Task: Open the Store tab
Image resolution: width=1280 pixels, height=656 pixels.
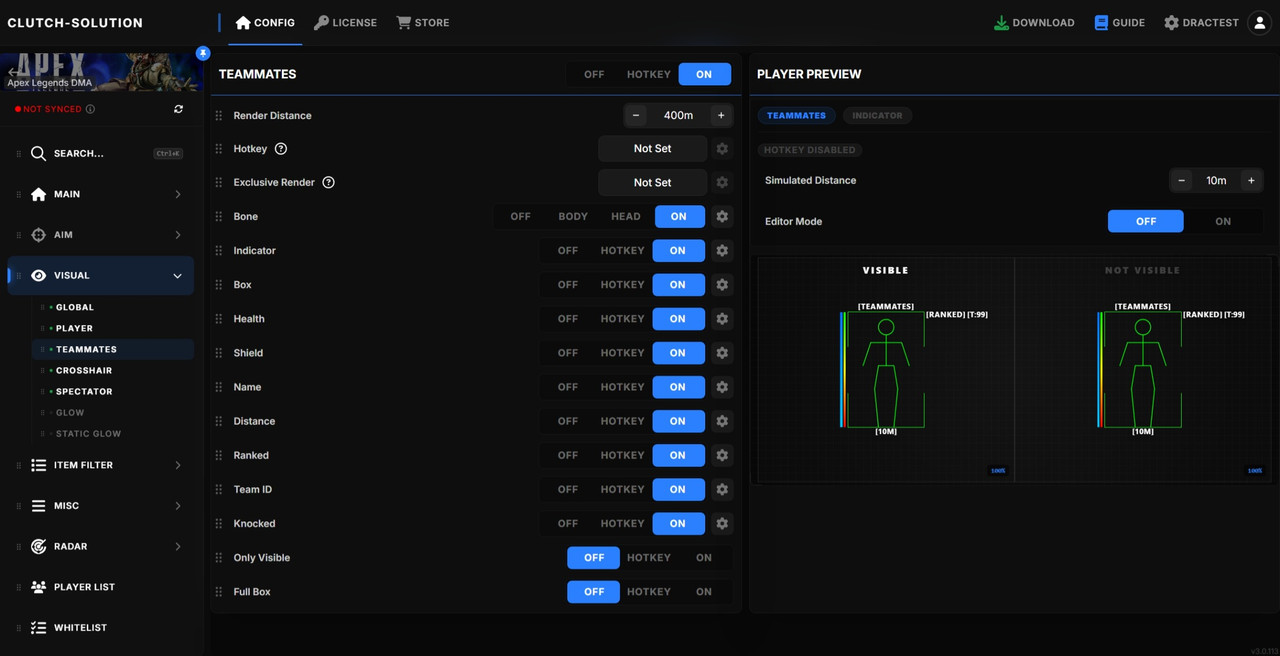Action: tap(423, 22)
